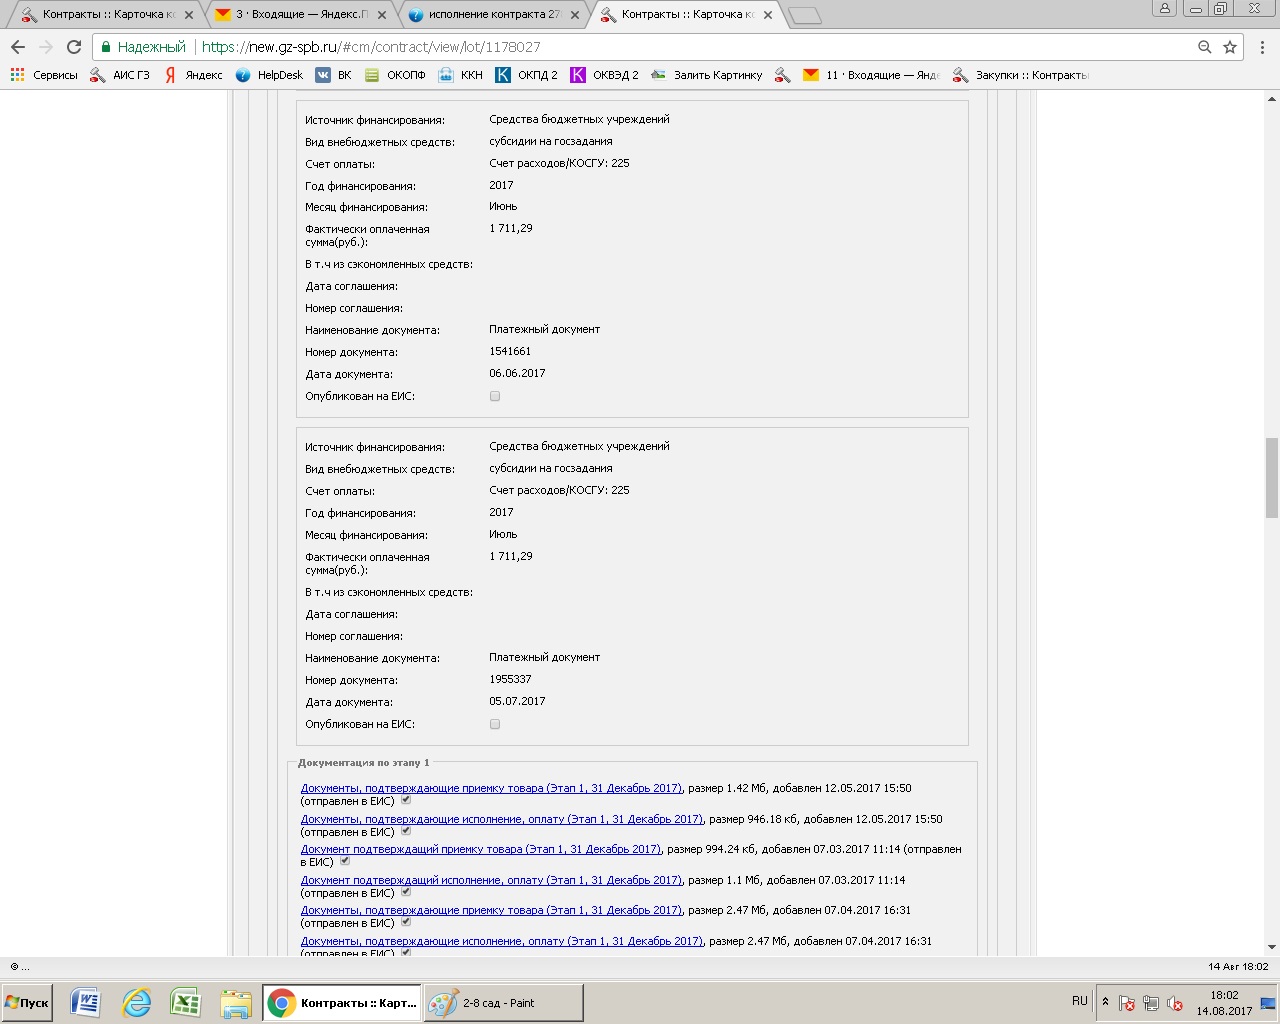
Task: Toggle ЕИС checkbox for оплату 1.1 Мб document
Action: 406,892
